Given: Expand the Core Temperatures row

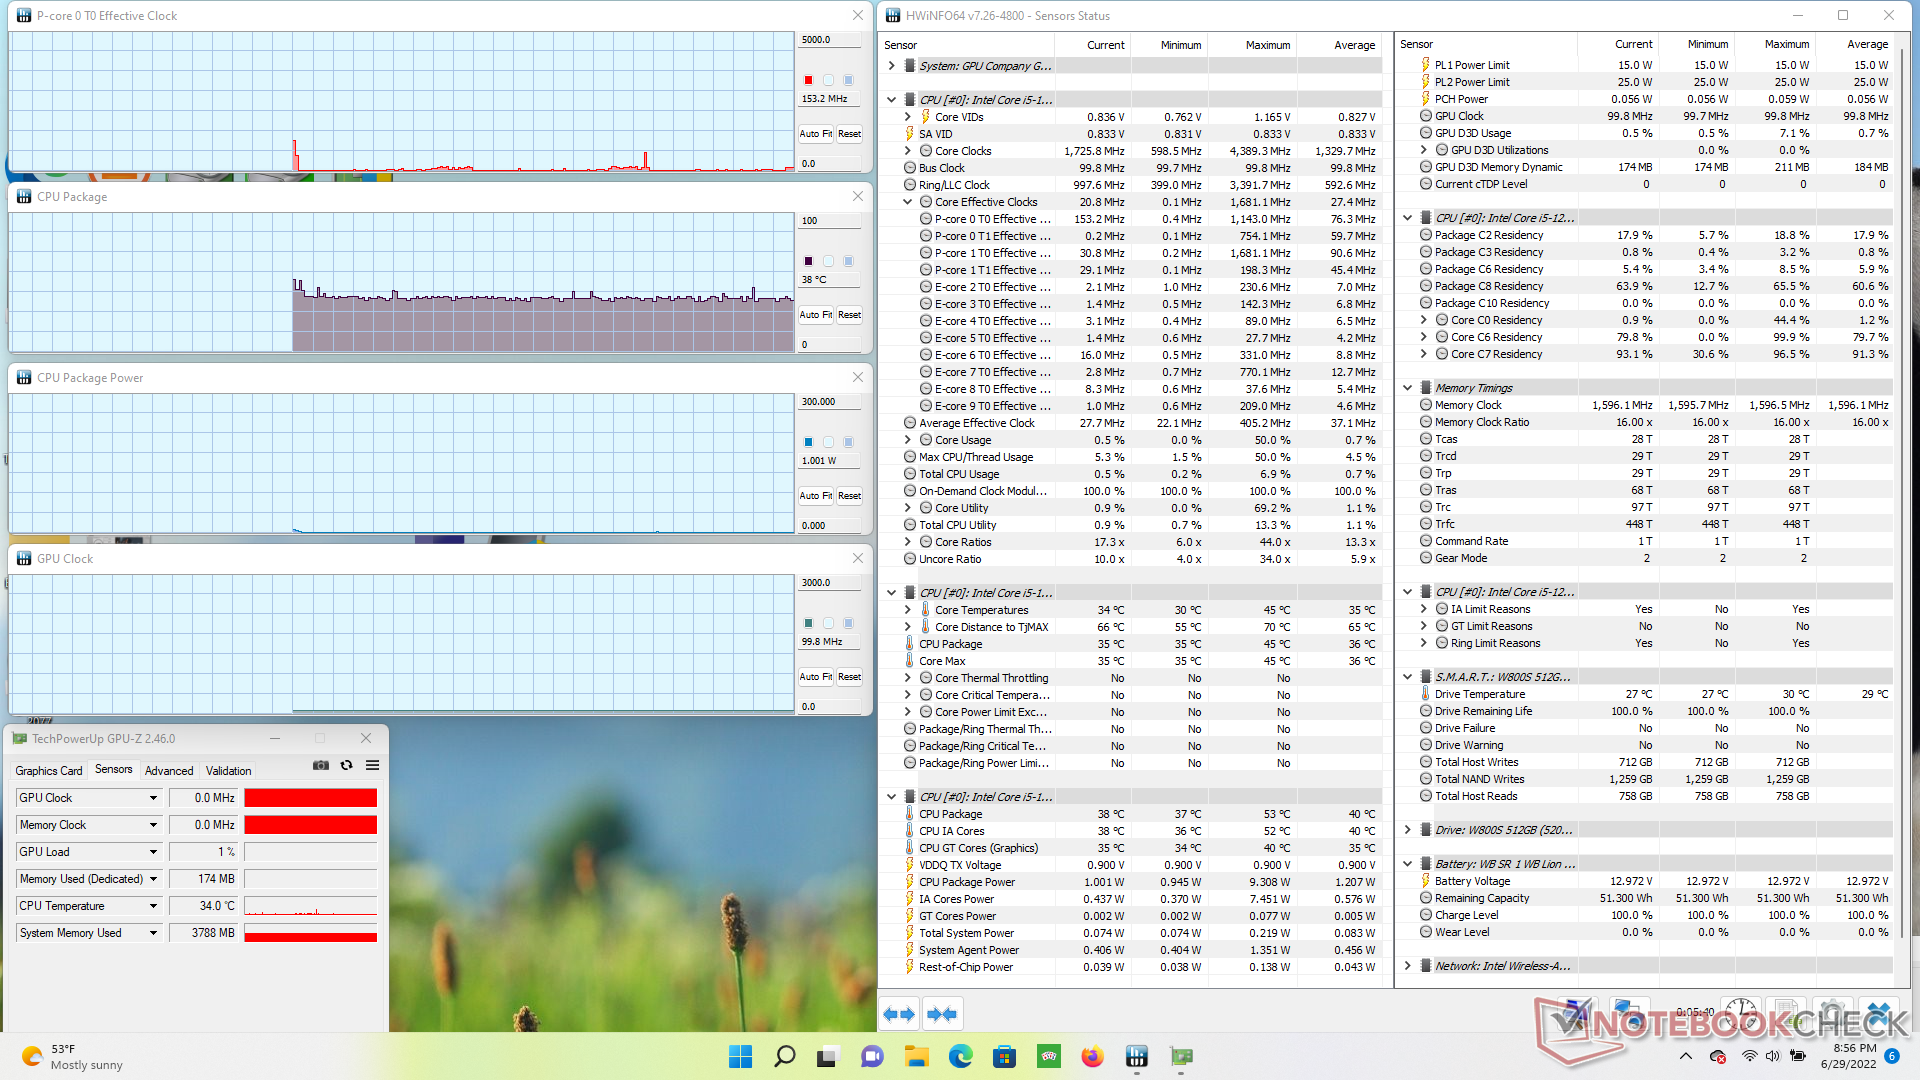Looking at the screenshot, I should [907, 610].
